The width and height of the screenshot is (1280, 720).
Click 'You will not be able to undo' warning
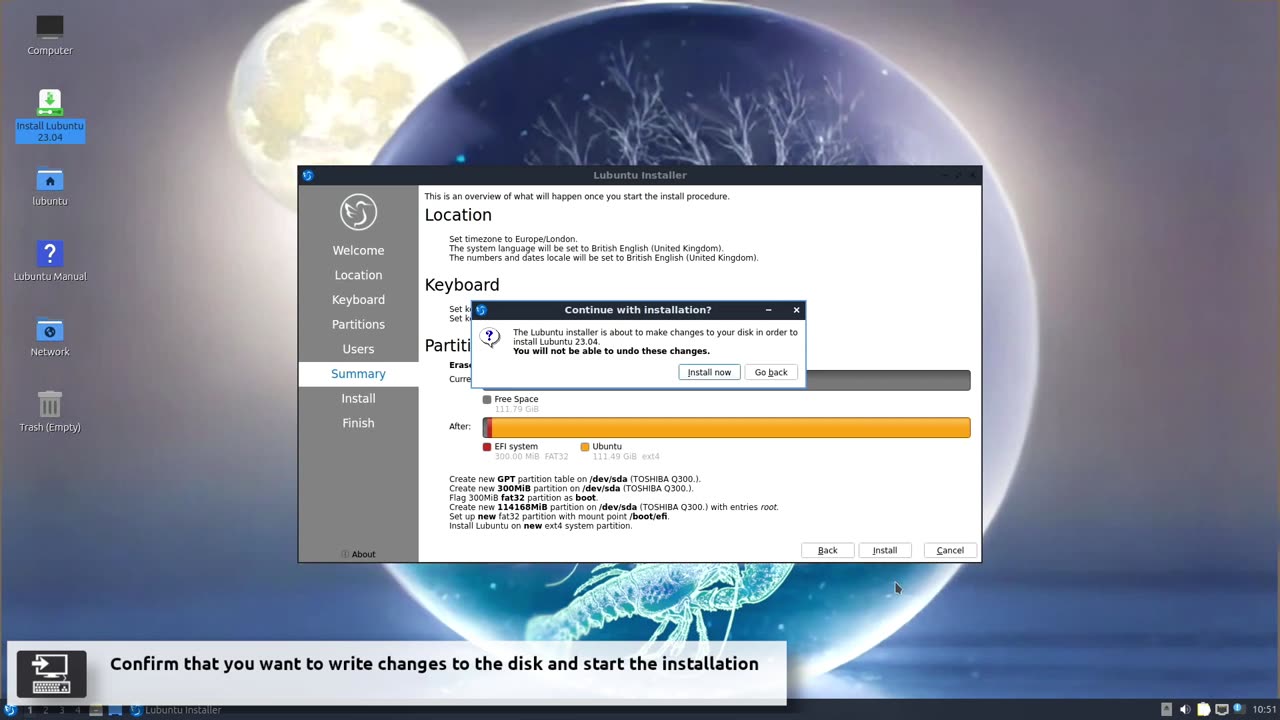(611, 351)
